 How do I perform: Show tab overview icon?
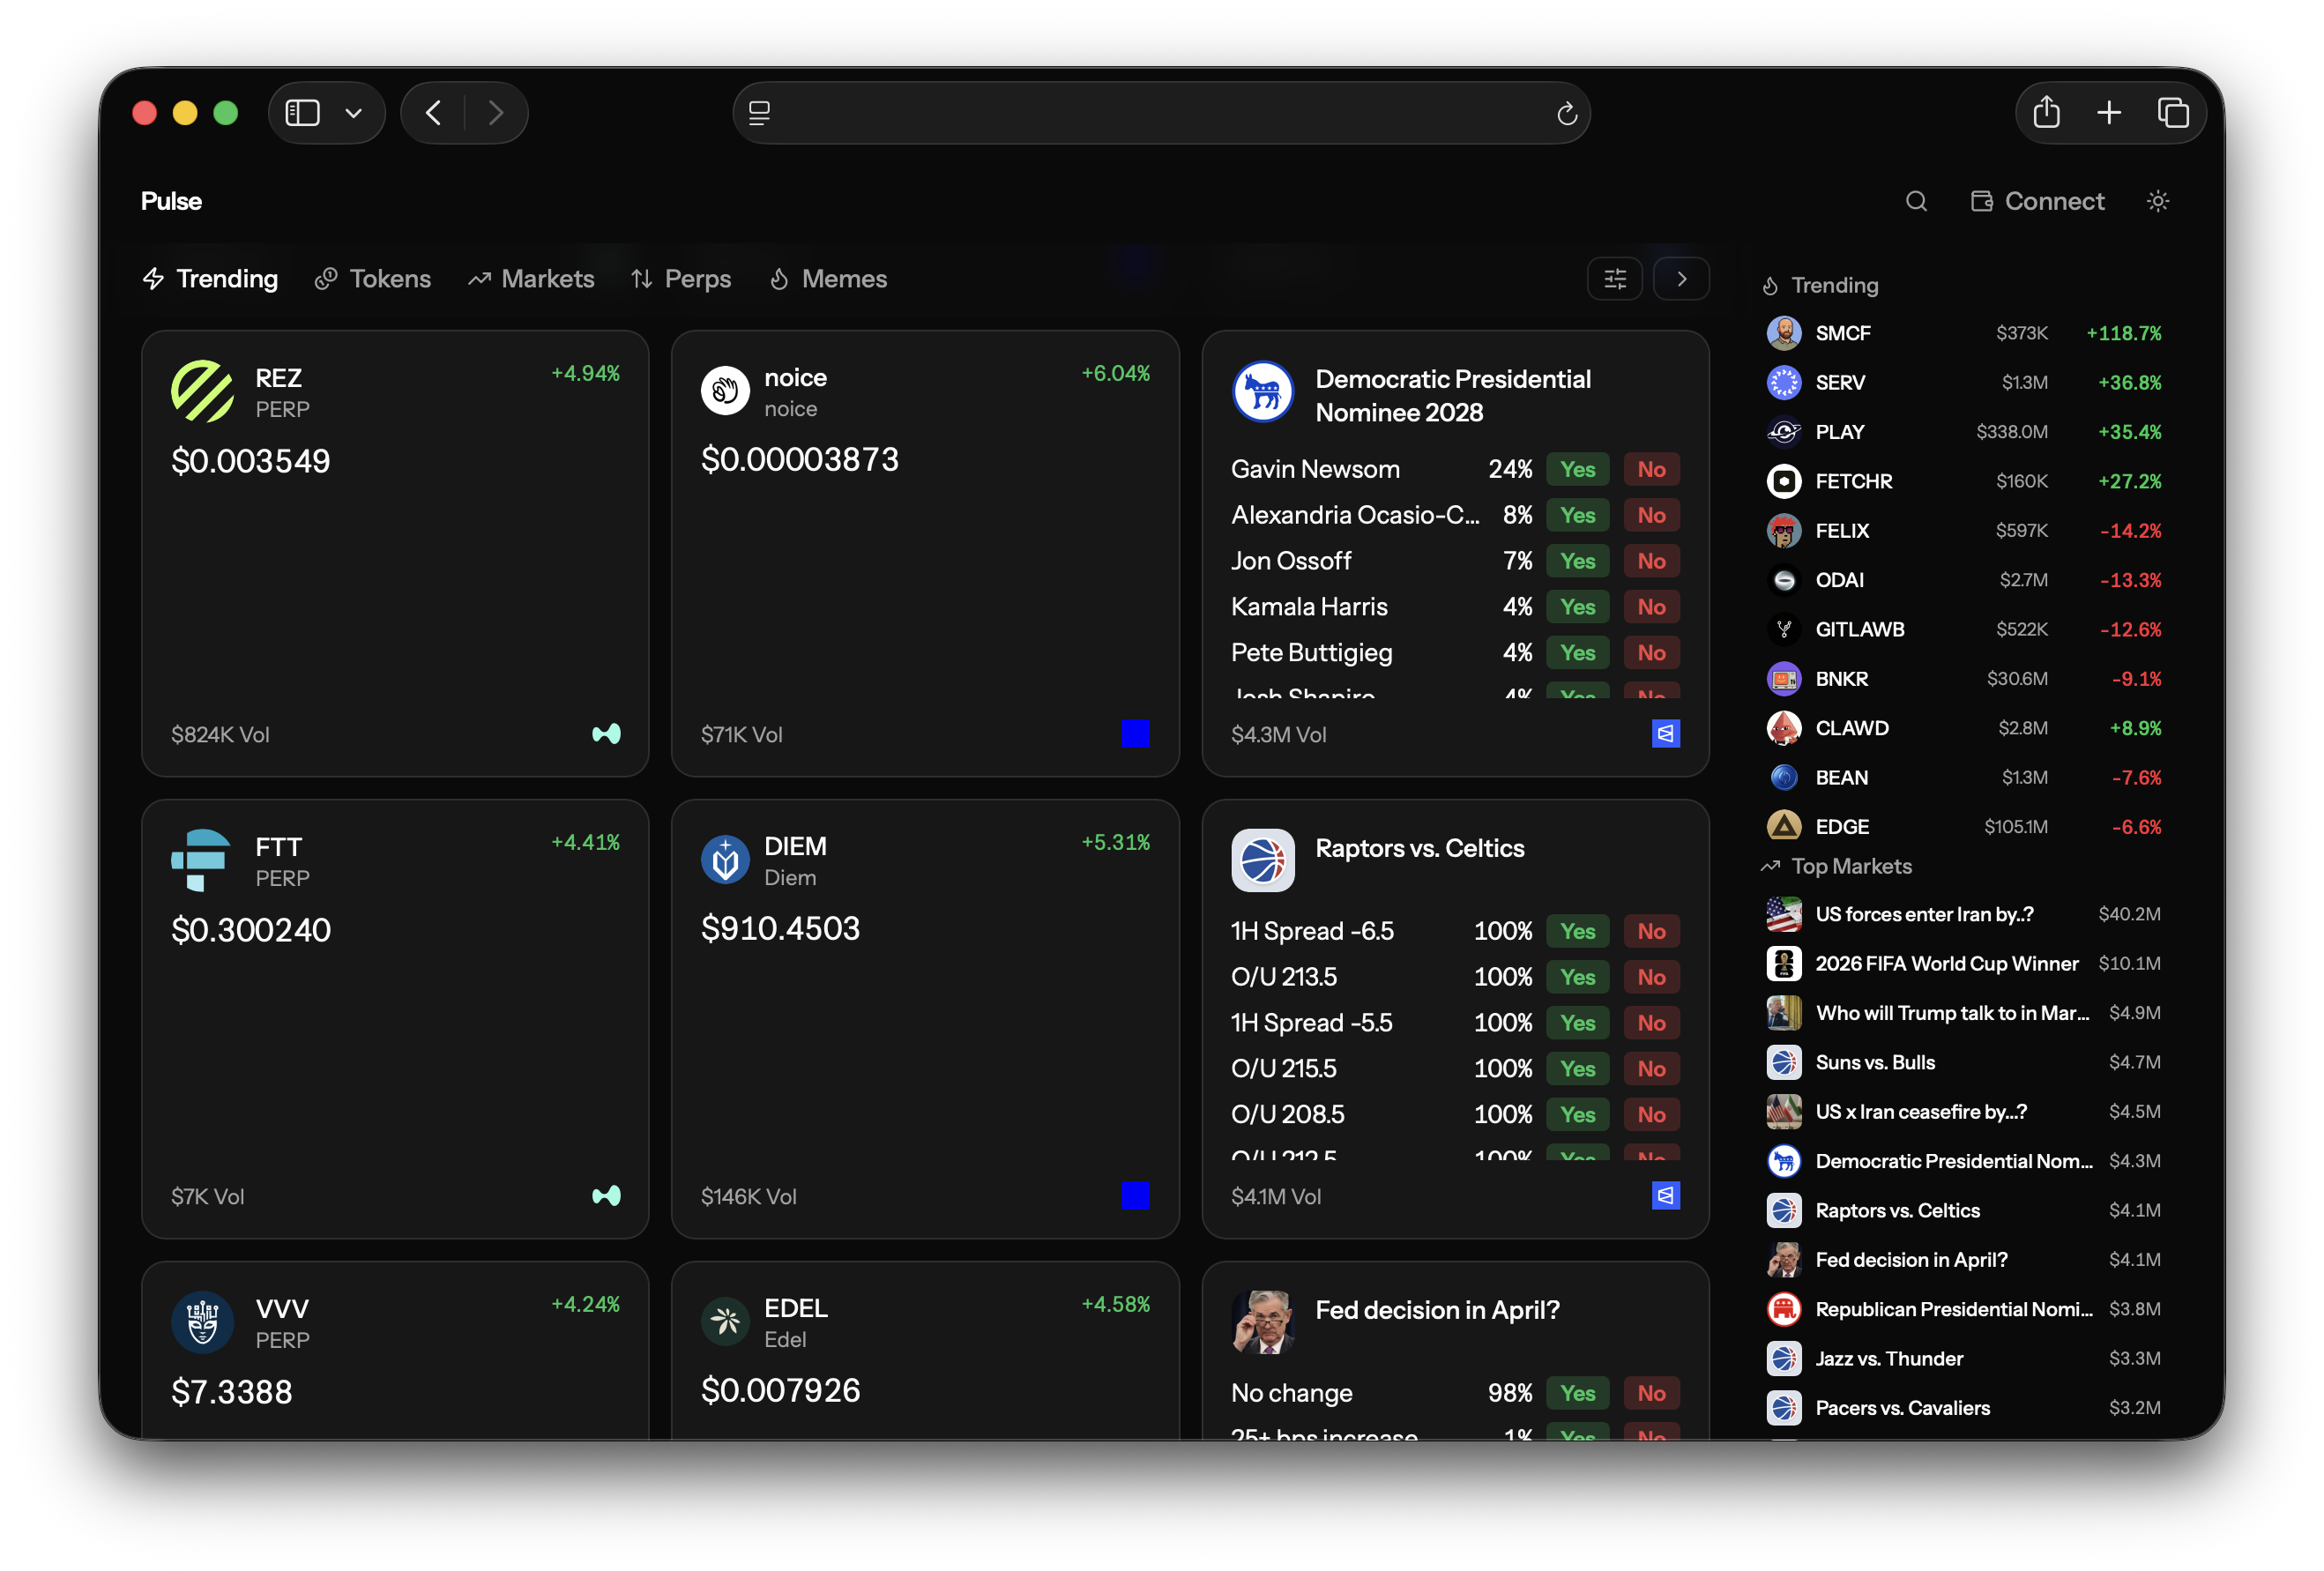pyautogui.click(x=2172, y=112)
